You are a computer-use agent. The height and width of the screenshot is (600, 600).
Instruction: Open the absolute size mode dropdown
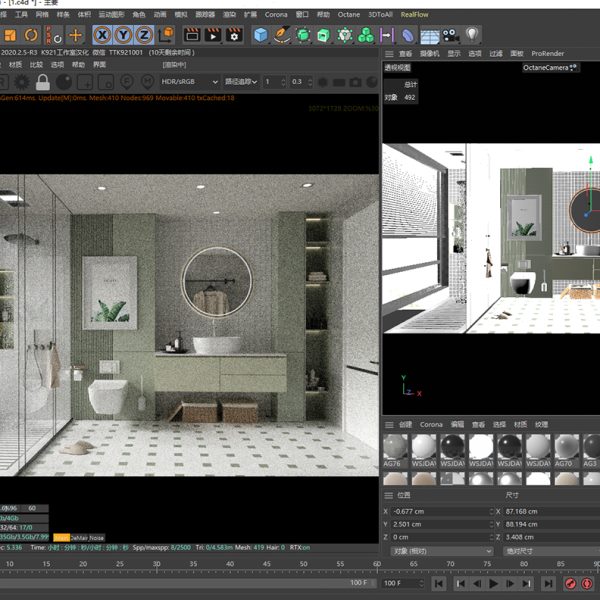[x=551, y=551]
